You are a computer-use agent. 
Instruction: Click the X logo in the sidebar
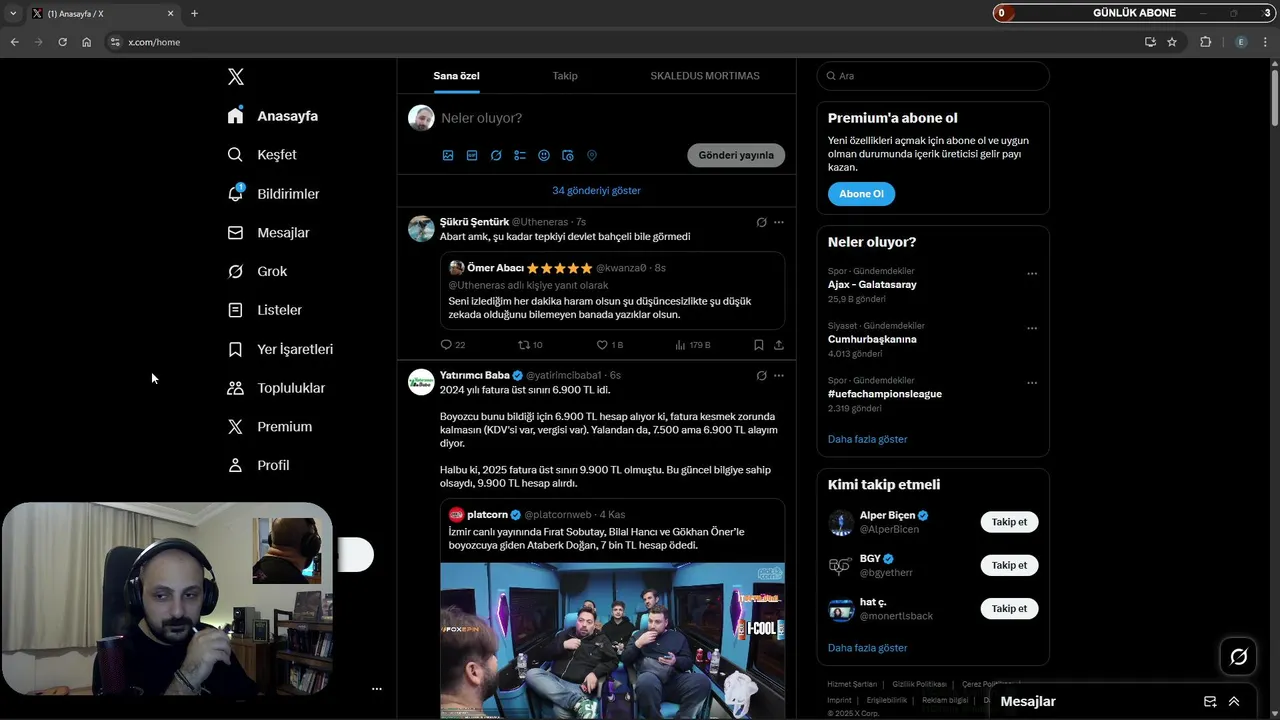click(x=236, y=77)
